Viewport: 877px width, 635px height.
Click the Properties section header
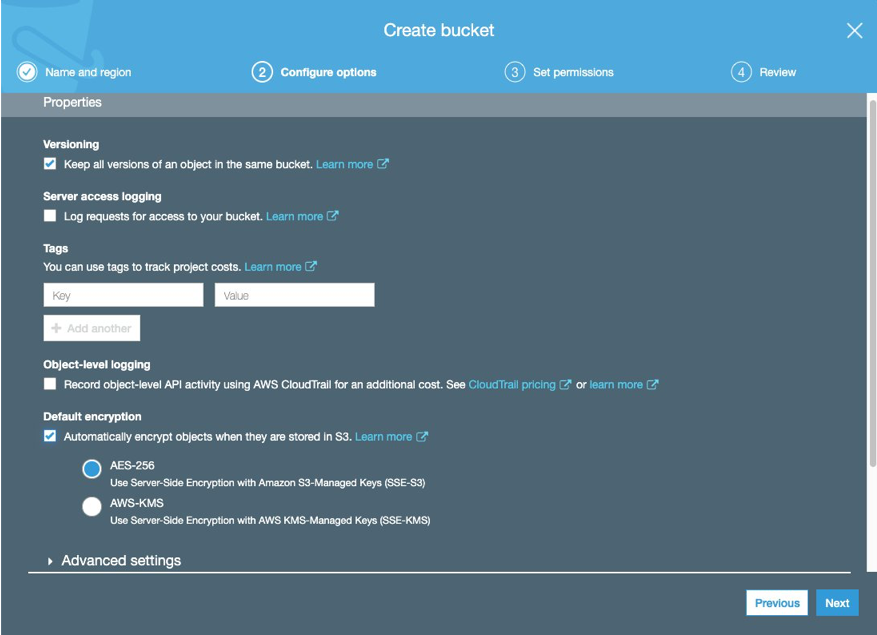click(x=73, y=102)
